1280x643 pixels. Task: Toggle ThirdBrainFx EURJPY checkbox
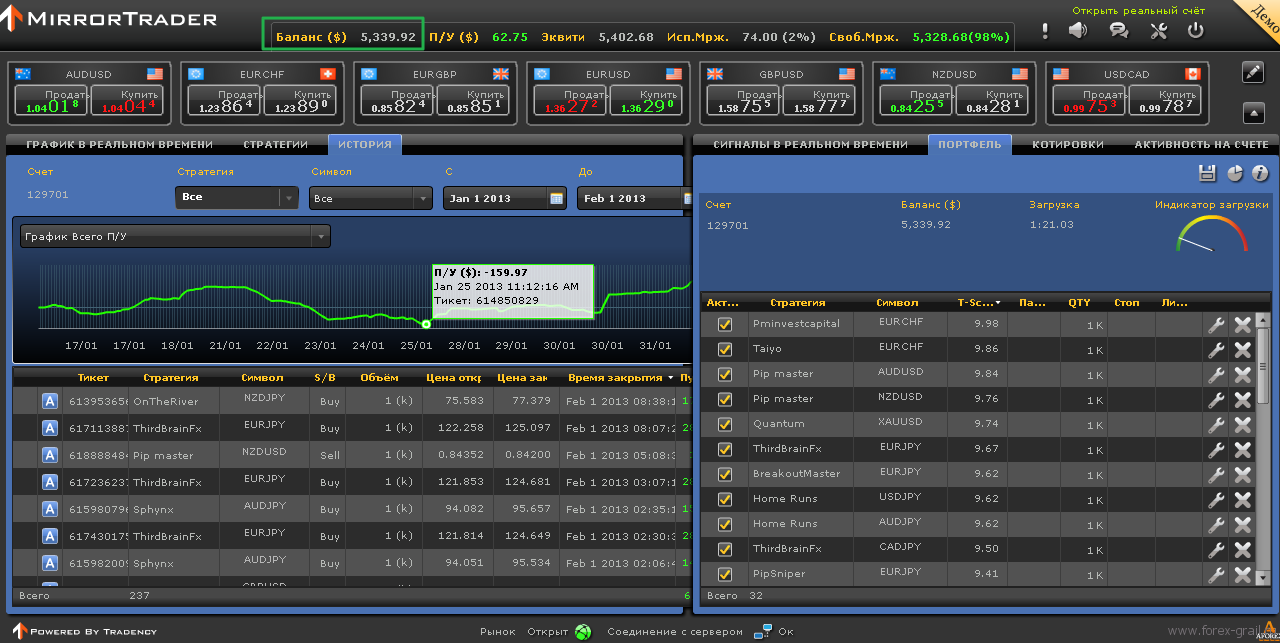pos(725,449)
